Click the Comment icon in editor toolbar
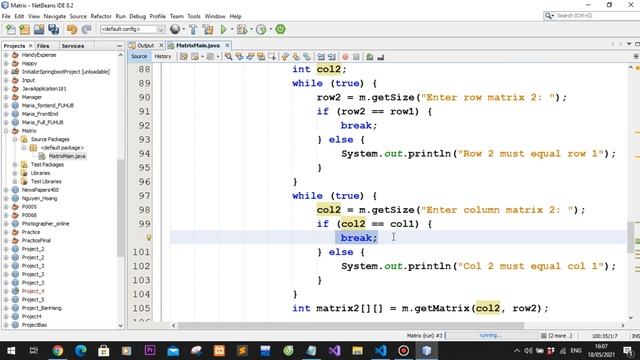The width and height of the screenshot is (640, 360). pos(370,57)
